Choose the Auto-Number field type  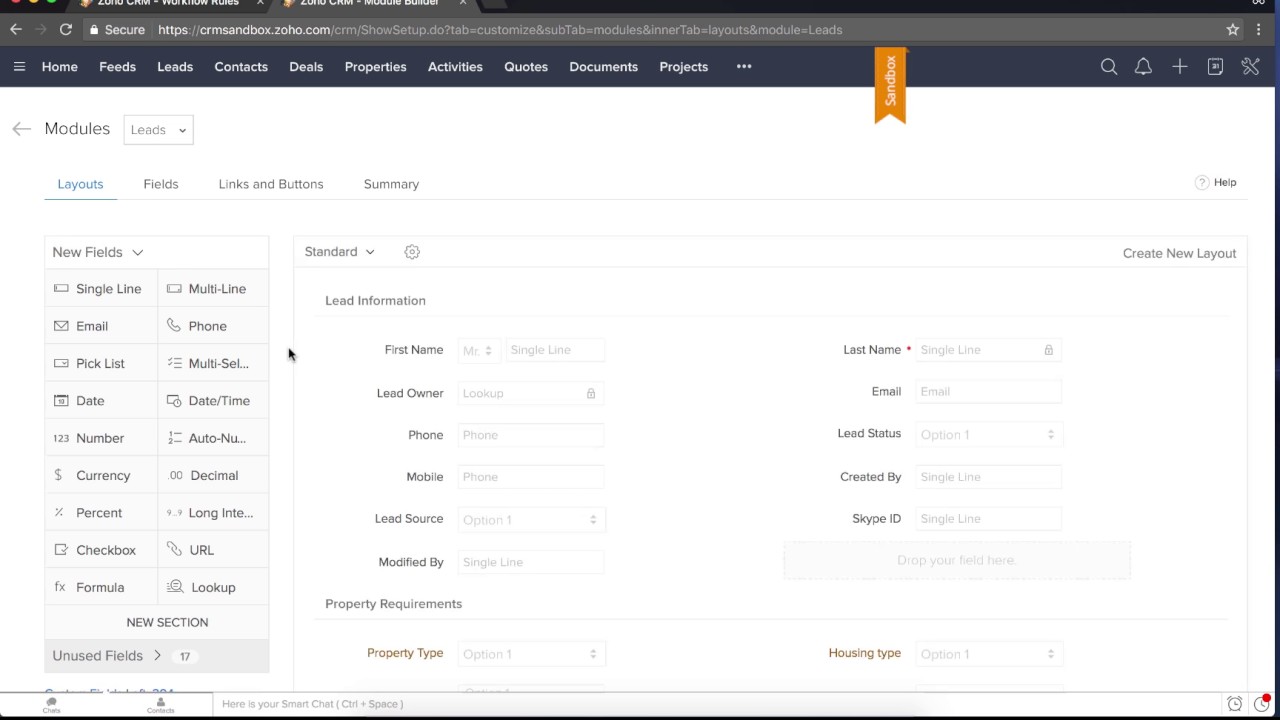click(214, 438)
